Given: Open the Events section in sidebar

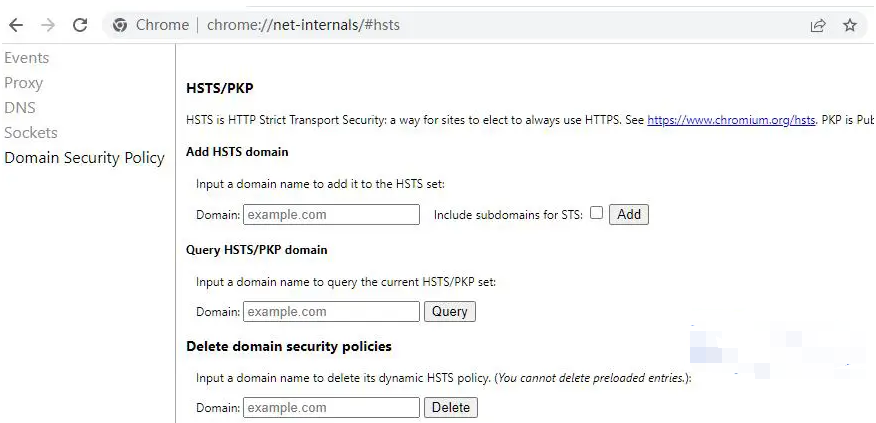Looking at the screenshot, I should (27, 58).
